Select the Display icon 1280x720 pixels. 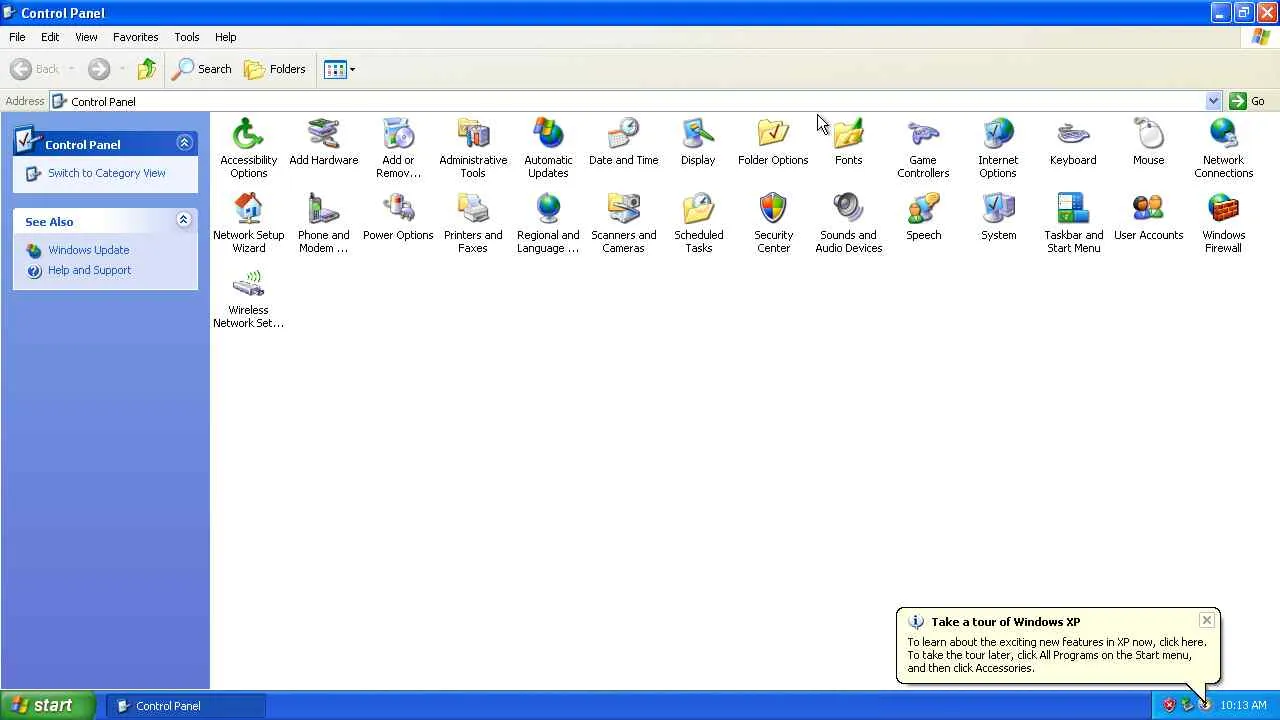pyautogui.click(x=698, y=141)
